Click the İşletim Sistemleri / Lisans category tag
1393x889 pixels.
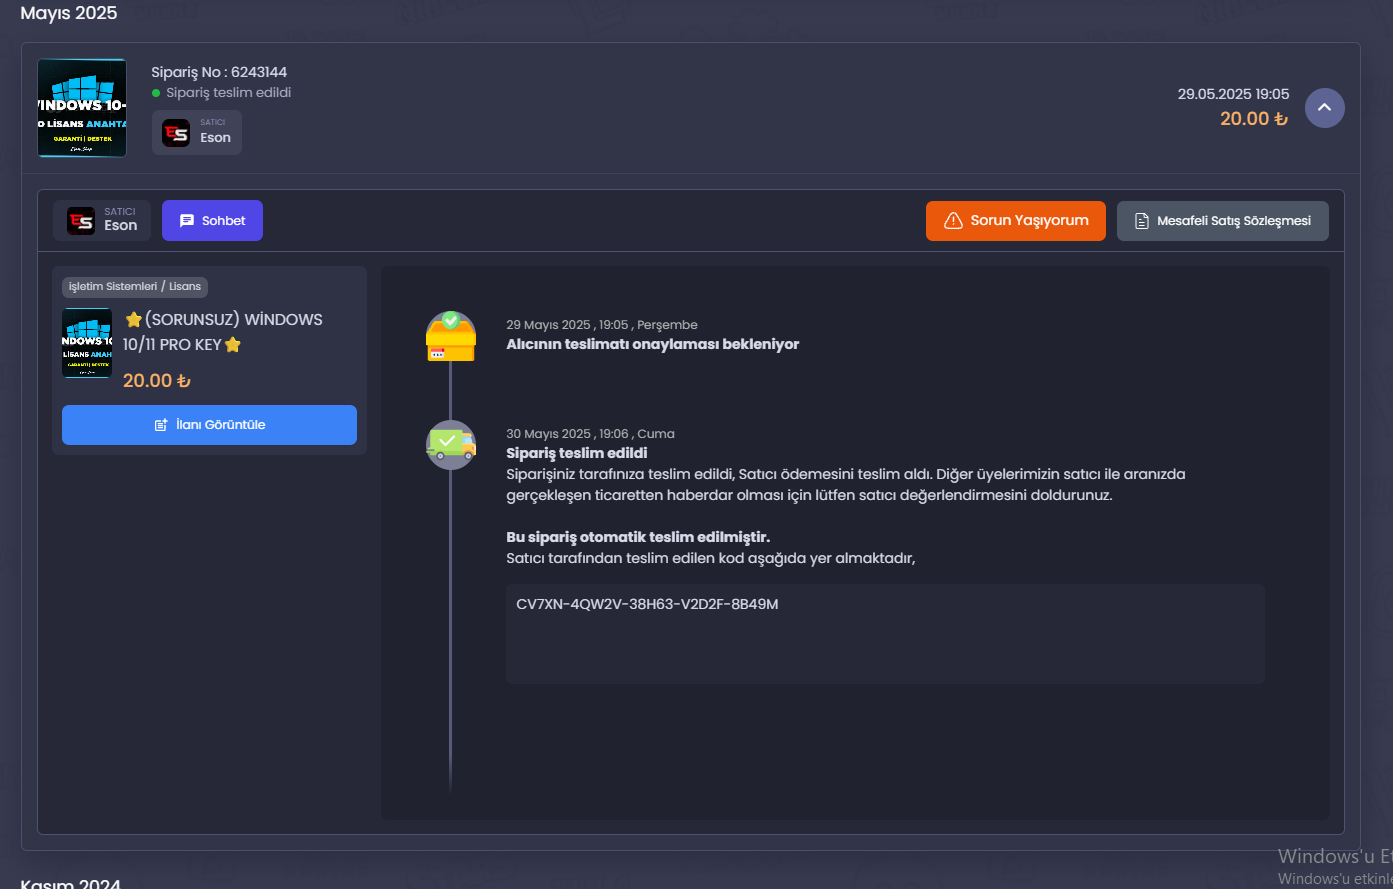click(135, 287)
